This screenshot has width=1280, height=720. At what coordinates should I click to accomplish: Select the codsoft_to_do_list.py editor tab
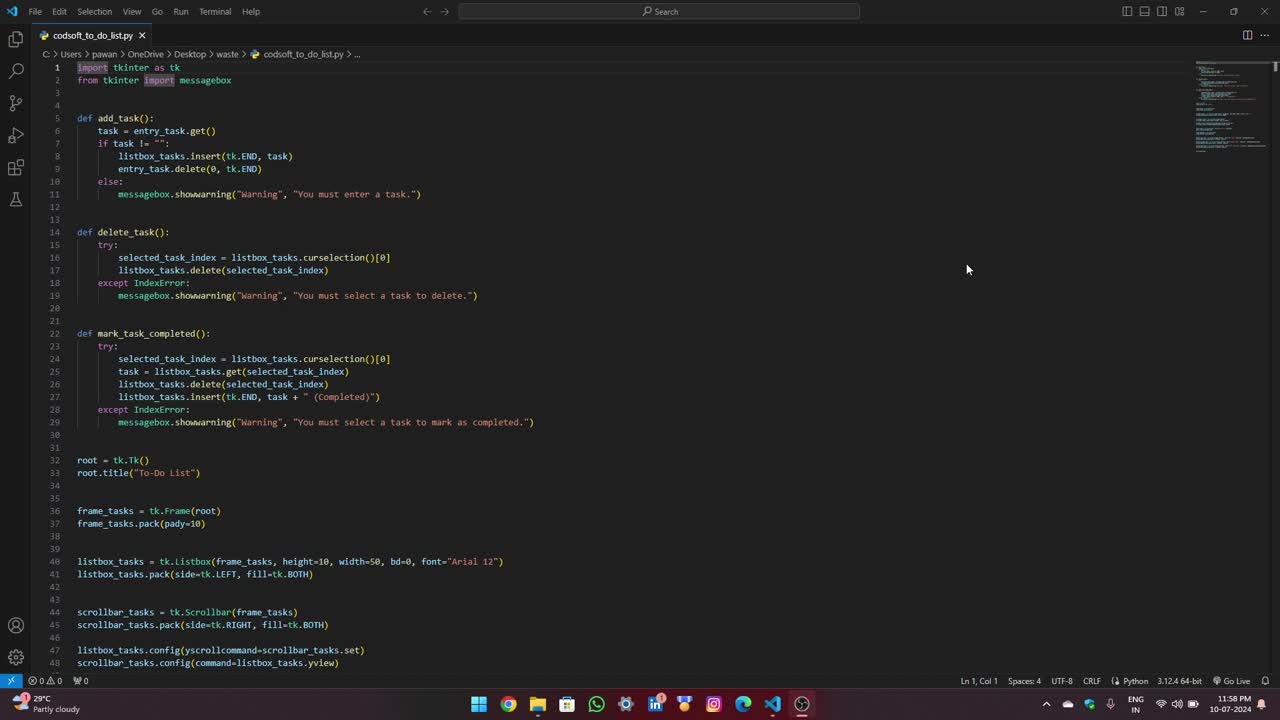[92, 35]
